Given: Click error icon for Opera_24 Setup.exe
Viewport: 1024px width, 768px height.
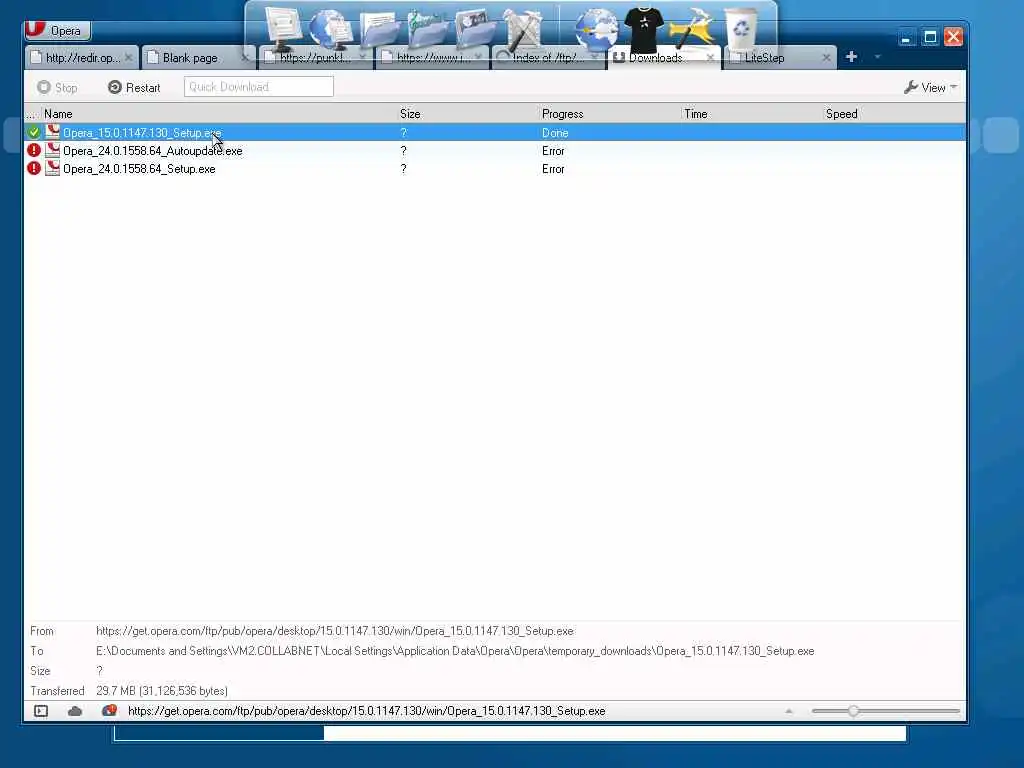Looking at the screenshot, I should click(34, 169).
